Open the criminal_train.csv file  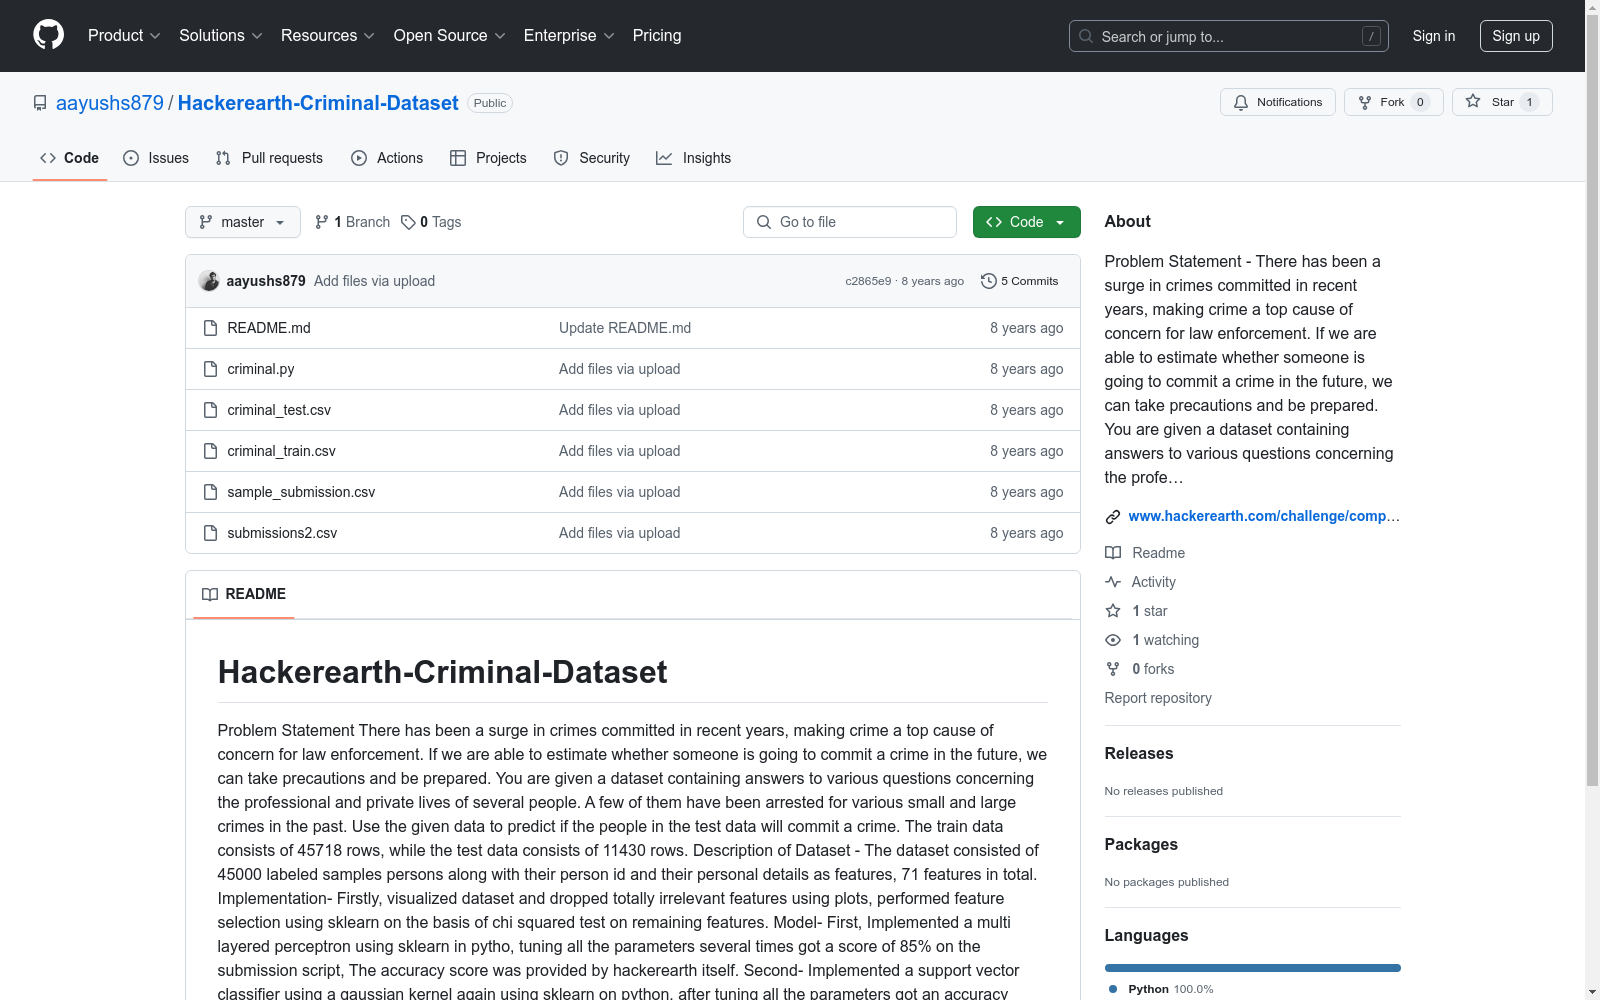(x=282, y=451)
